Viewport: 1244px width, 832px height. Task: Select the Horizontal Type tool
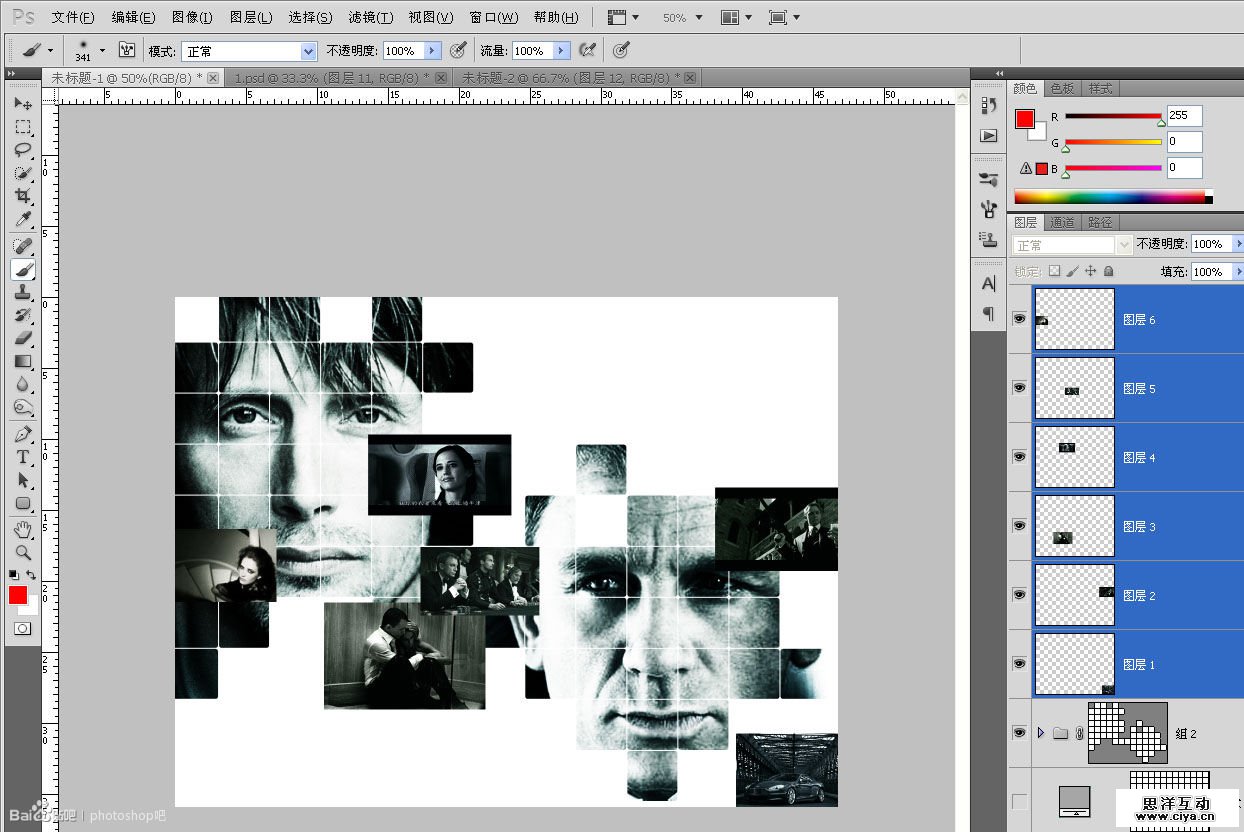coord(22,457)
